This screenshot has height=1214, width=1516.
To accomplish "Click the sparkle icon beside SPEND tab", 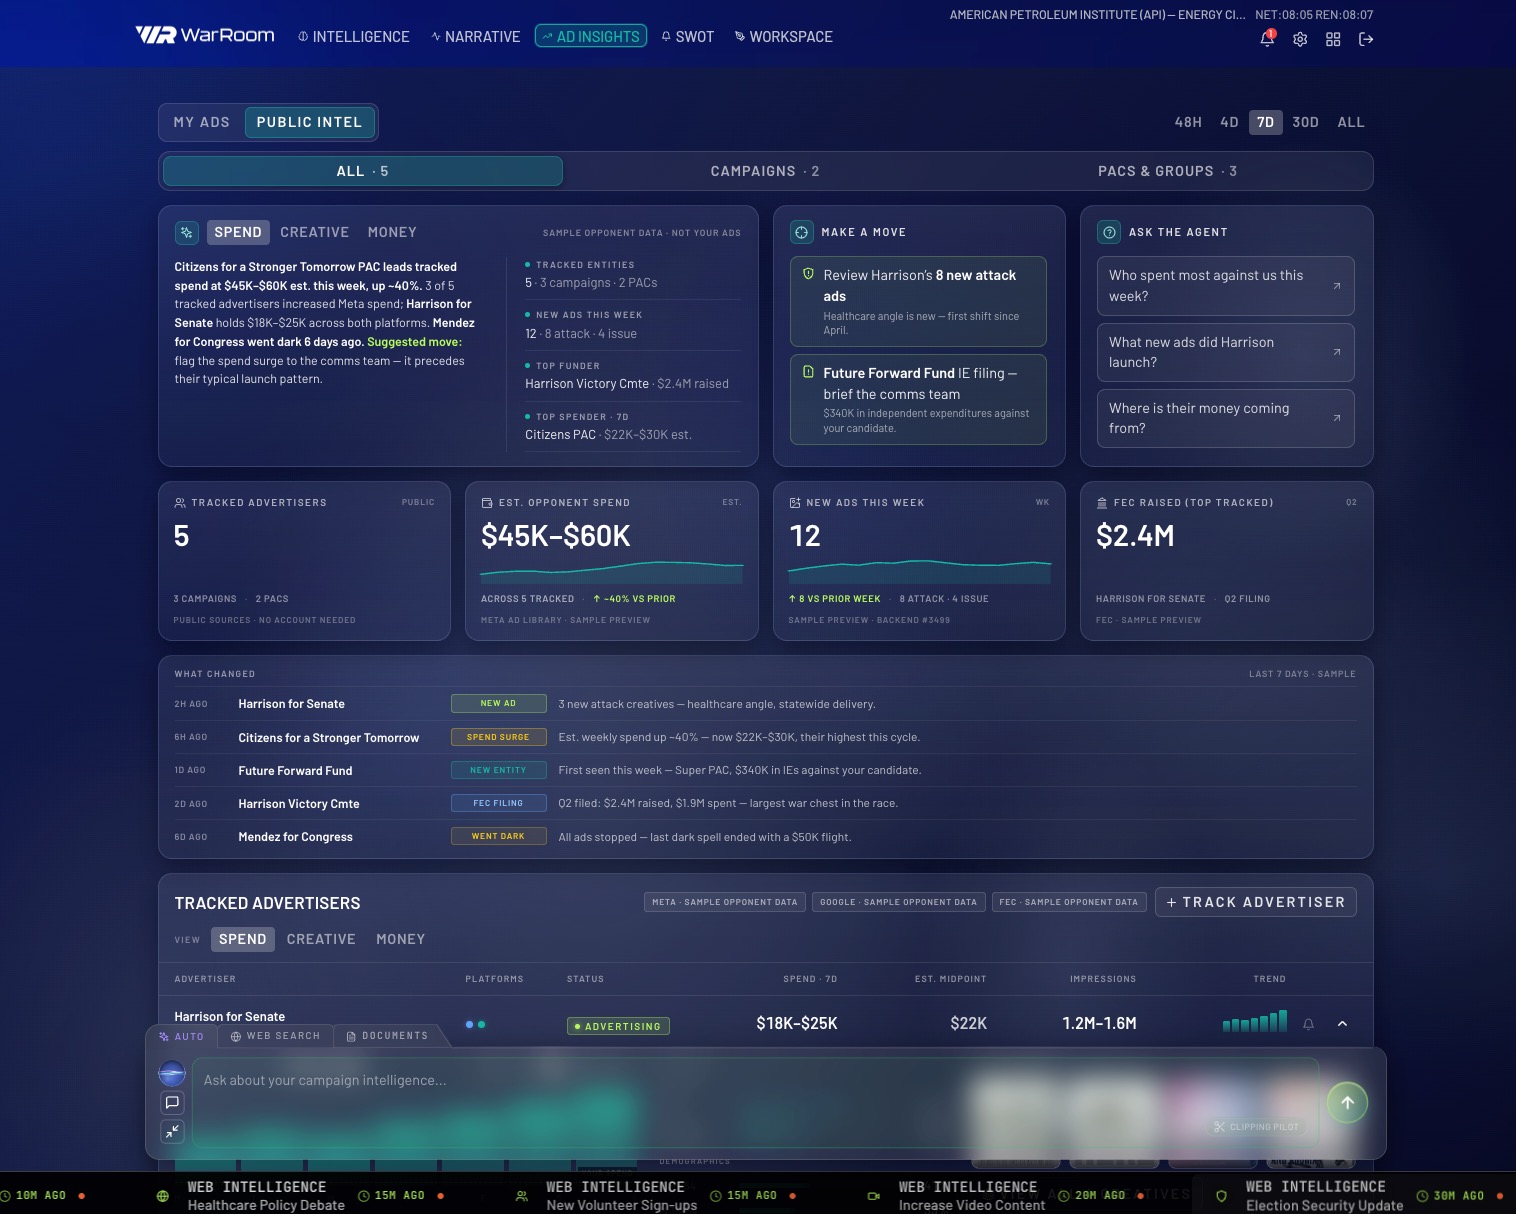I will 187,232.
